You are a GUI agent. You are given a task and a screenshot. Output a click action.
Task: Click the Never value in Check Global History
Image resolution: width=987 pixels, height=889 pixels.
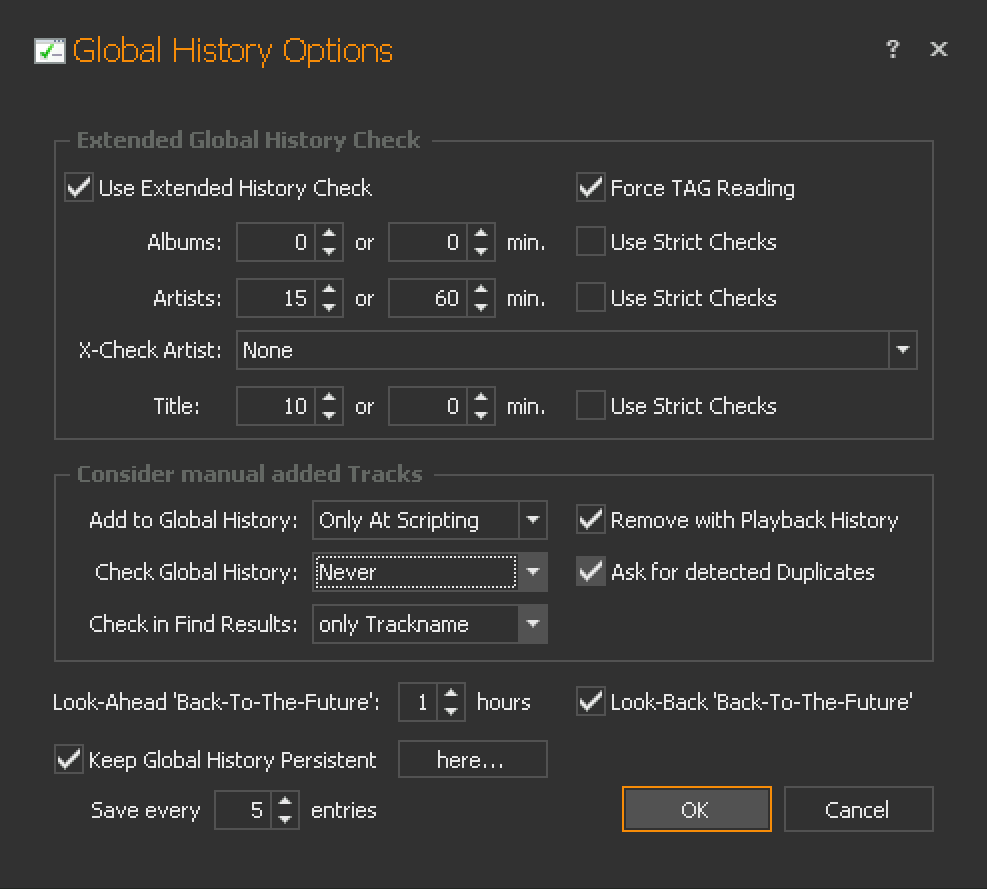[347, 572]
